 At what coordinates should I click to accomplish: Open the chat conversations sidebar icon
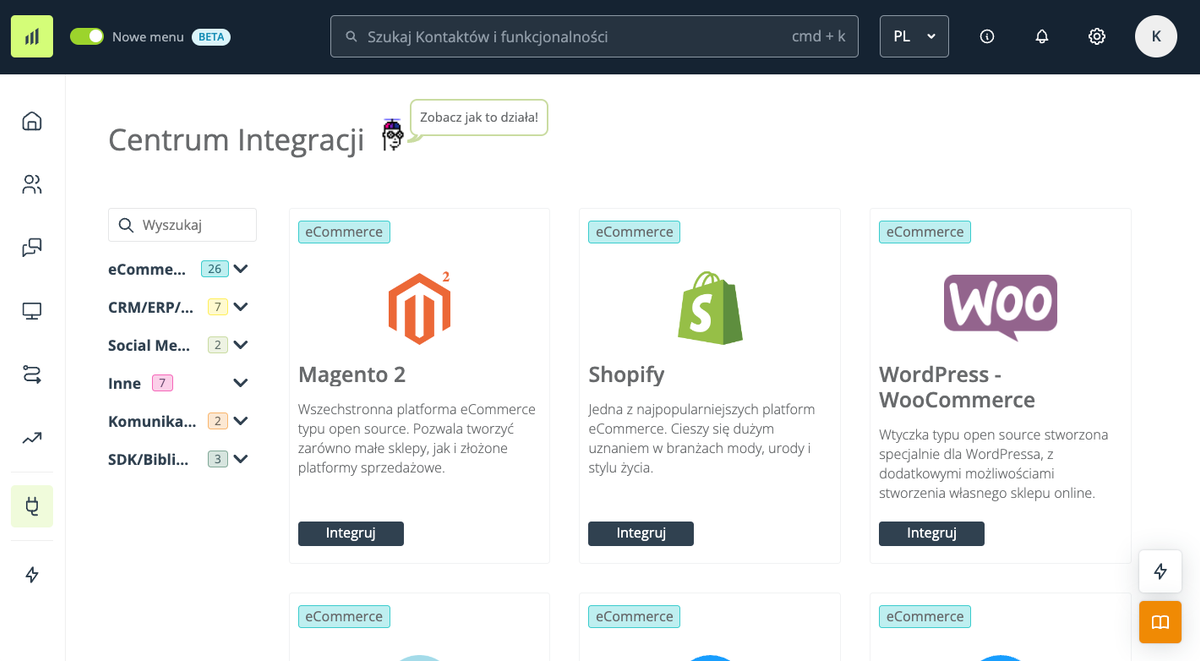click(32, 247)
